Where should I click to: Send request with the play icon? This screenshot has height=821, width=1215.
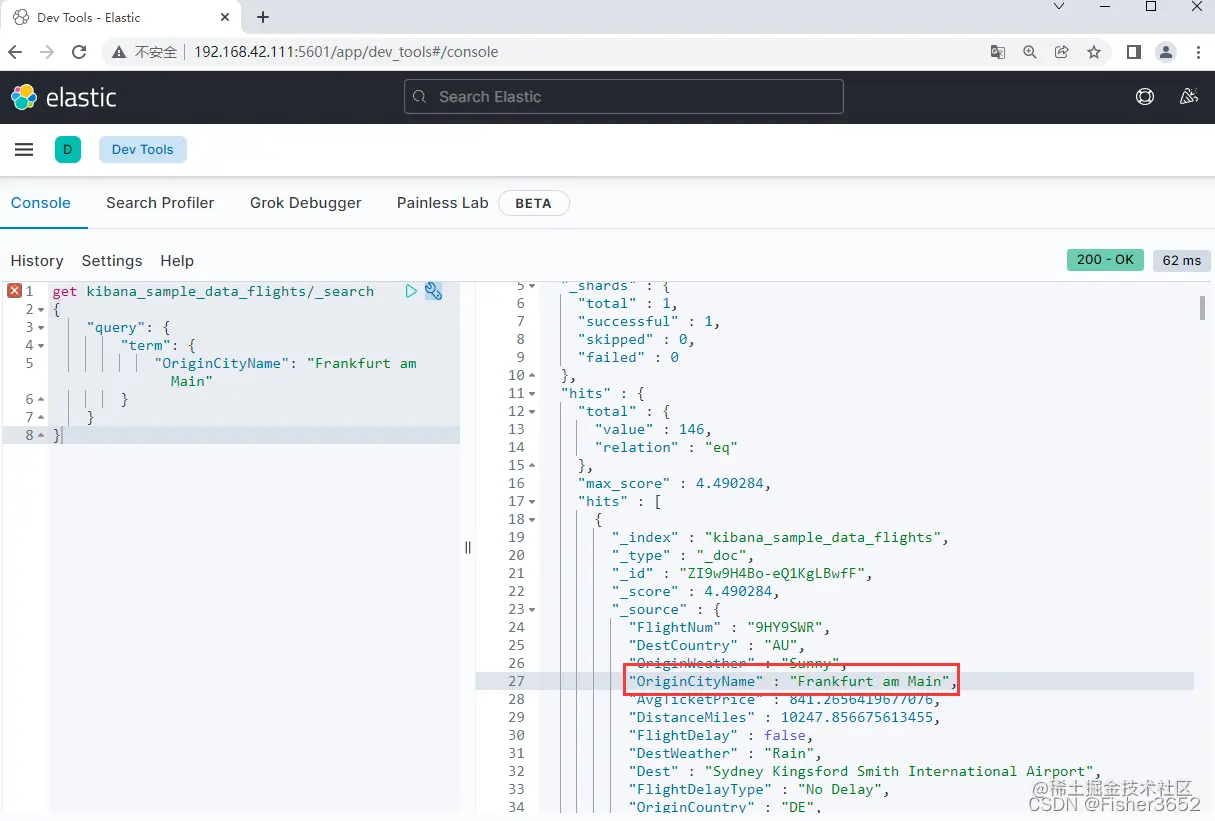[x=411, y=291]
